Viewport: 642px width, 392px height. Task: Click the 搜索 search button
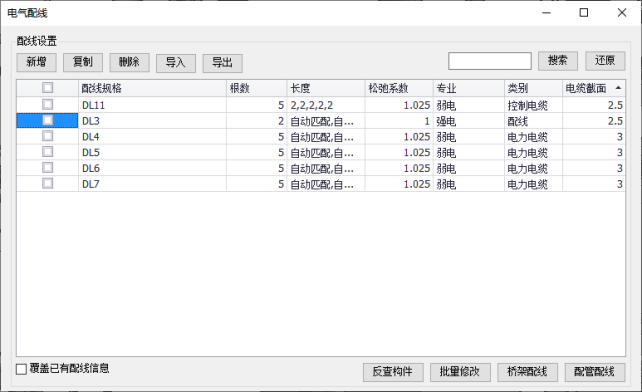point(558,61)
